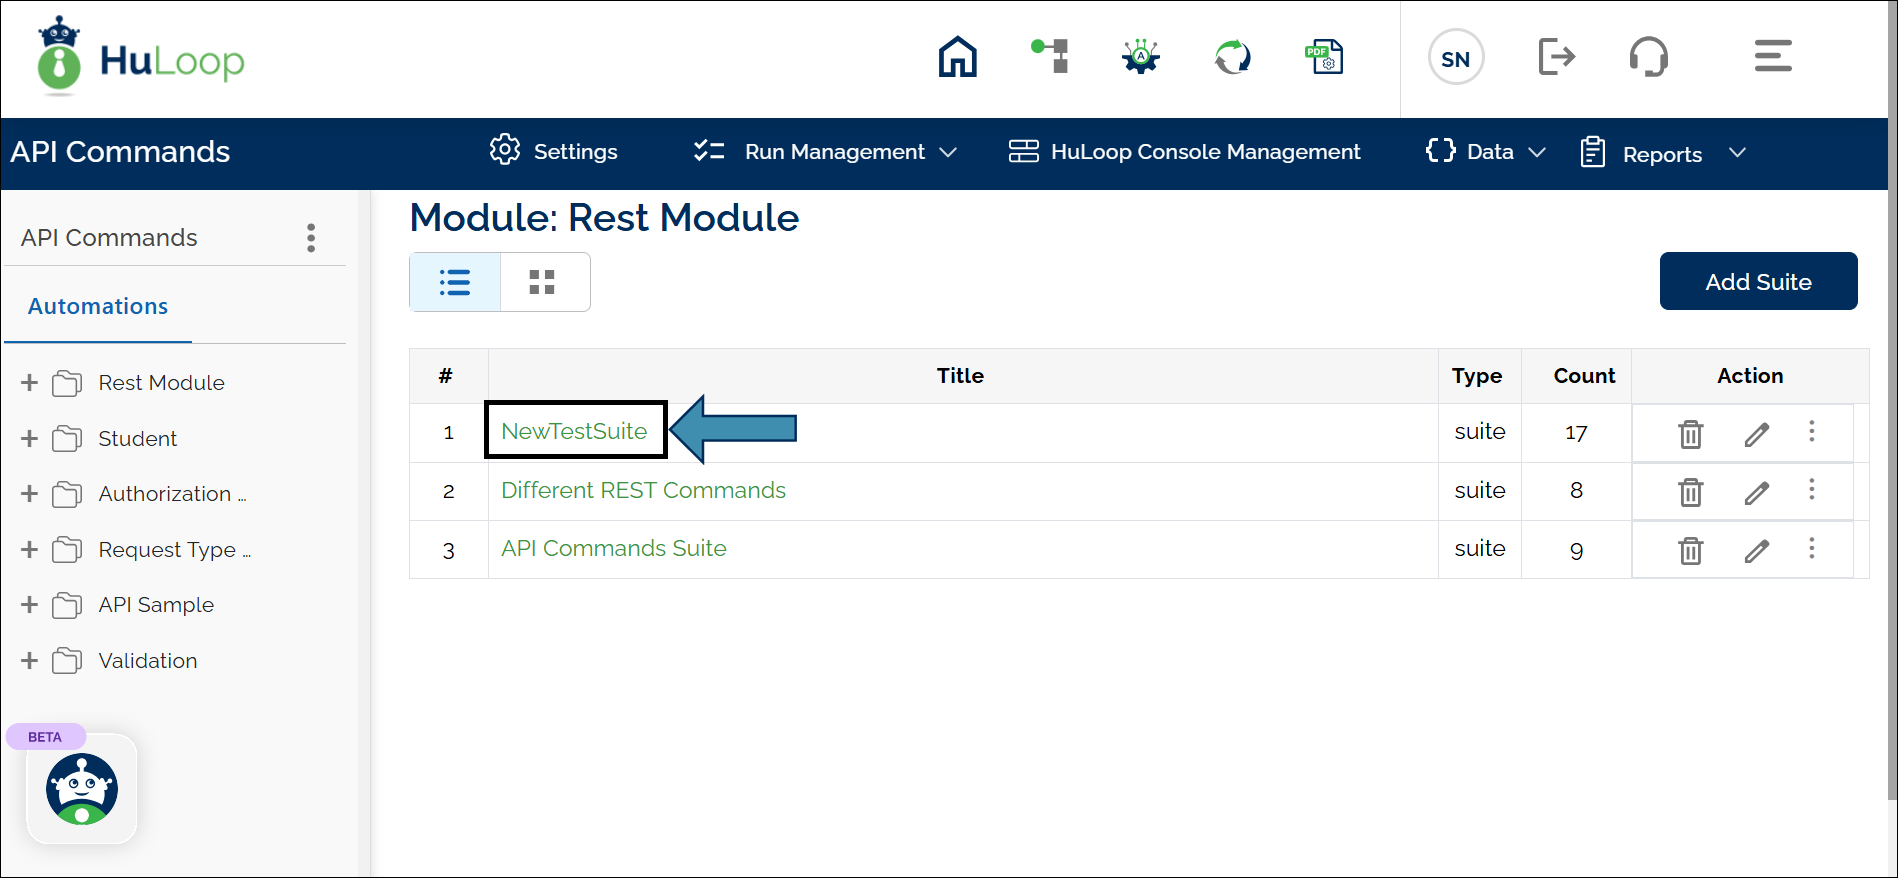Click the automation gear robot icon
Screen dimensions: 1898x878
(1141, 57)
